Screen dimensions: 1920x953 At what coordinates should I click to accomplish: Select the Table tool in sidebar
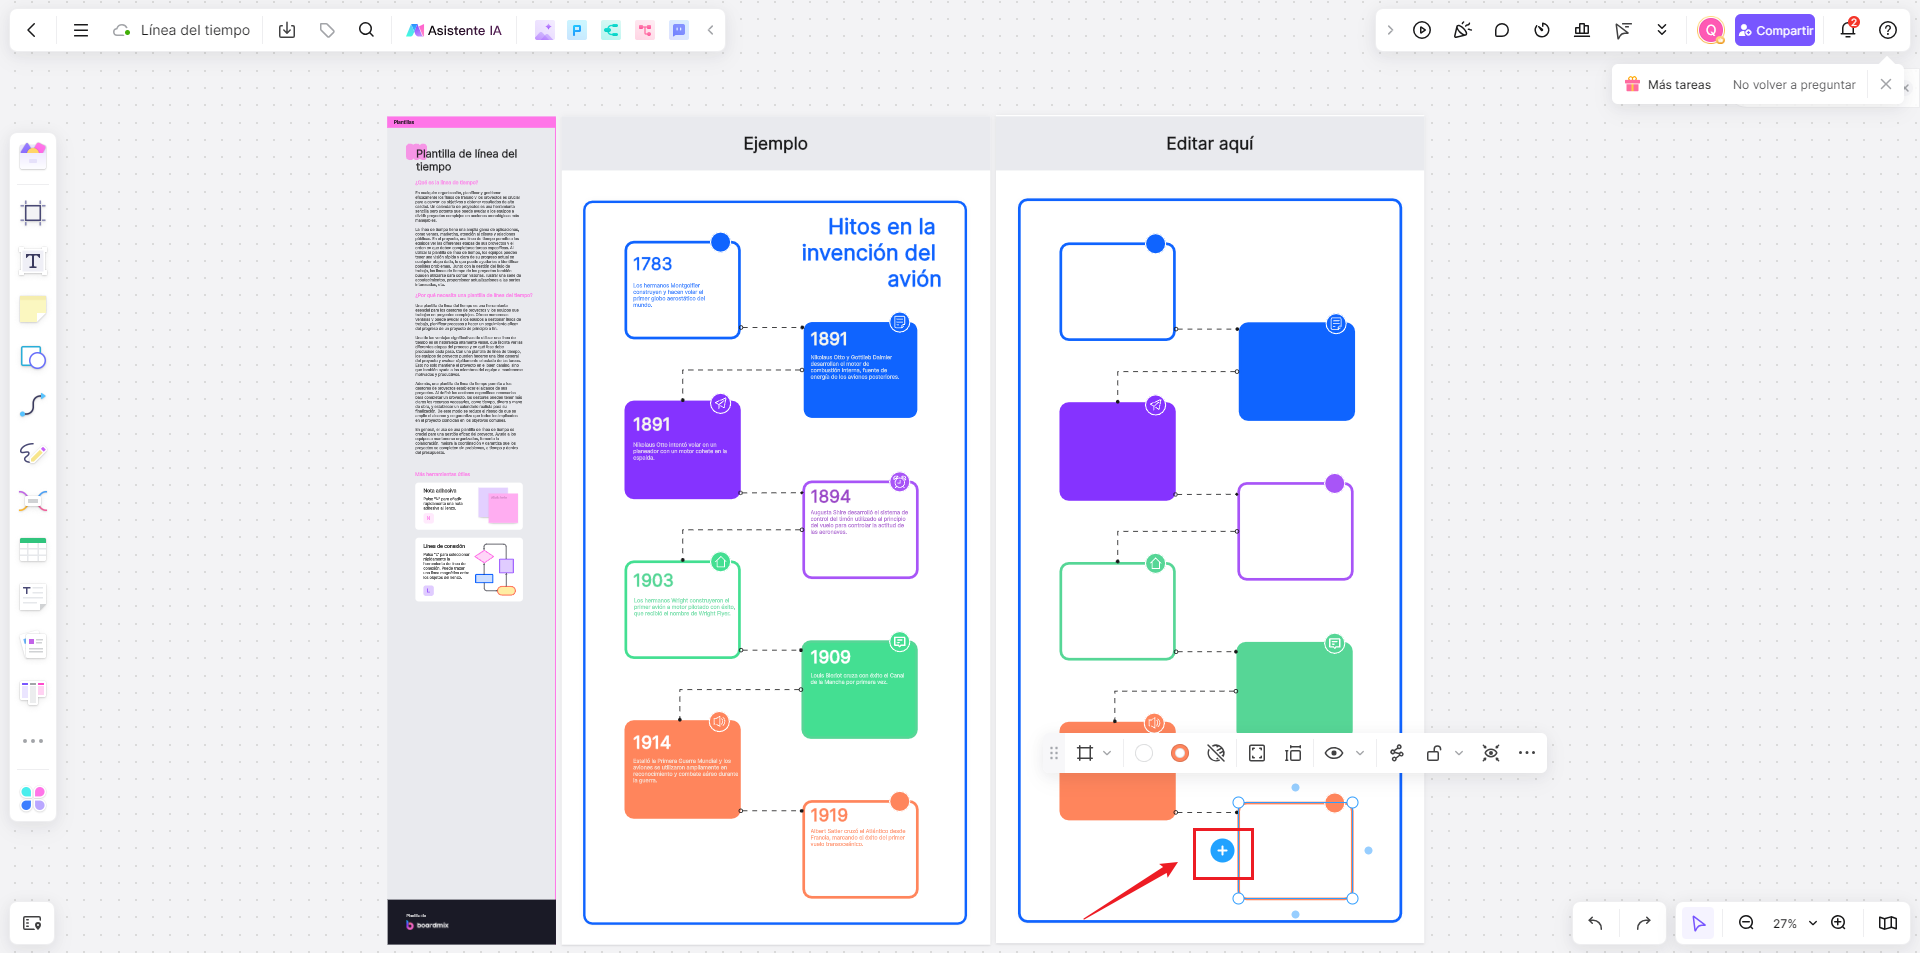point(33,550)
